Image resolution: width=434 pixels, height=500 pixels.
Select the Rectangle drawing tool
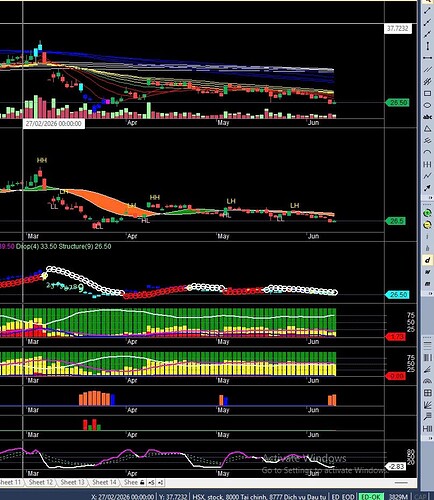427,93
